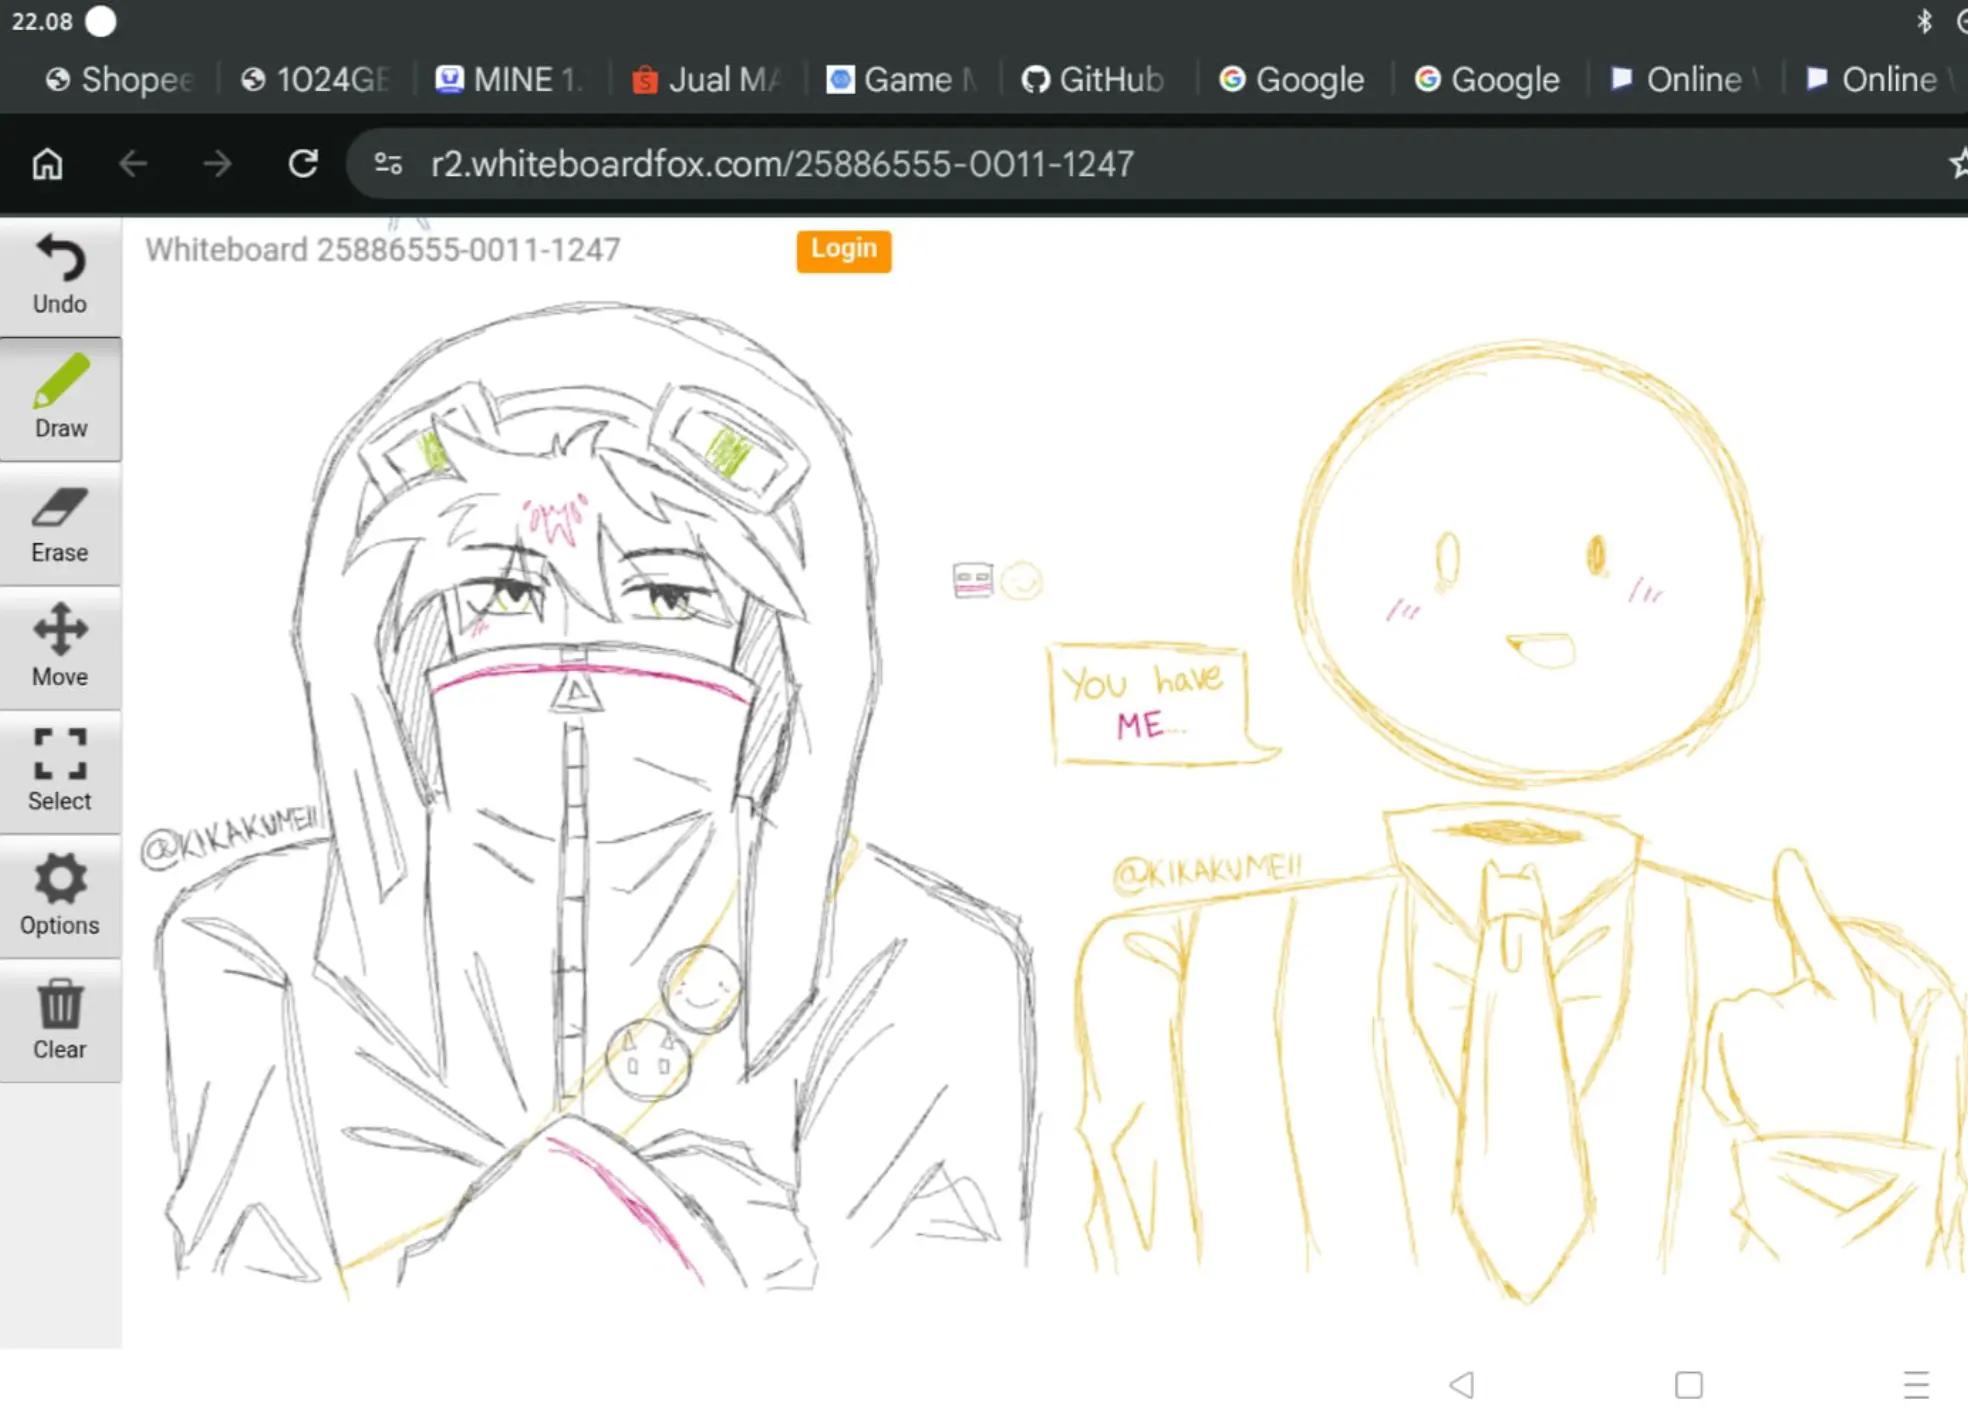Viewport: 1968px width, 1420px height.
Task: Open the first Google bookmark
Action: click(1291, 79)
